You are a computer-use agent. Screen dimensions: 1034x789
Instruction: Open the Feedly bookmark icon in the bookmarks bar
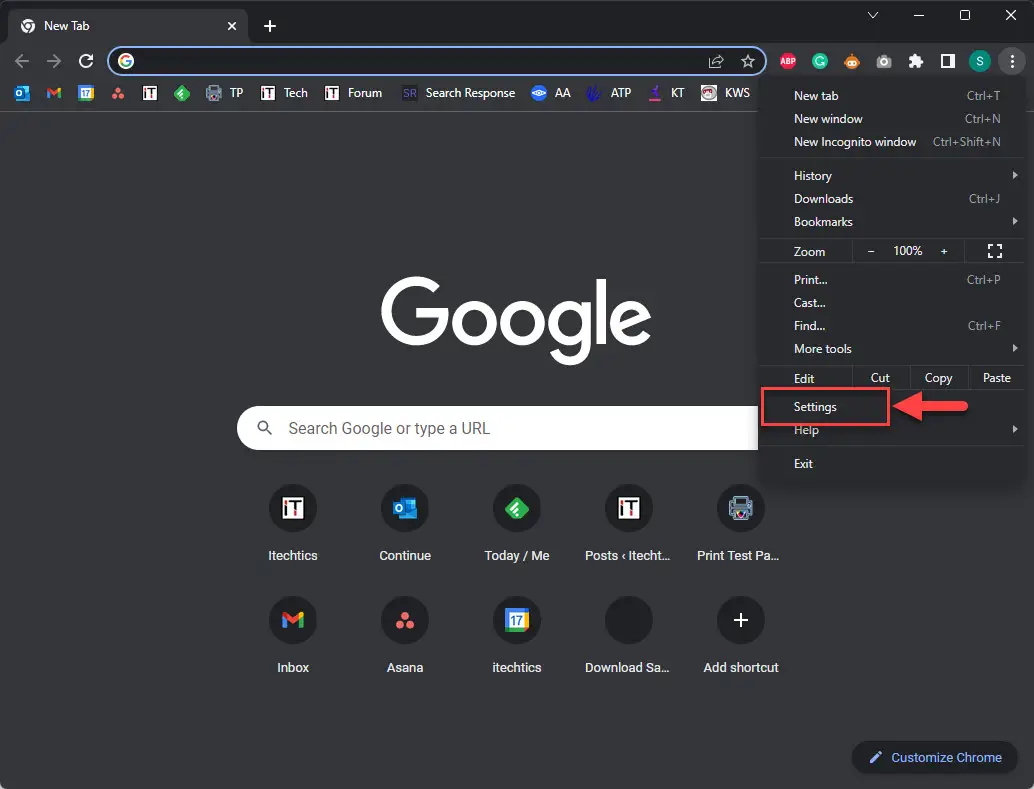point(182,93)
